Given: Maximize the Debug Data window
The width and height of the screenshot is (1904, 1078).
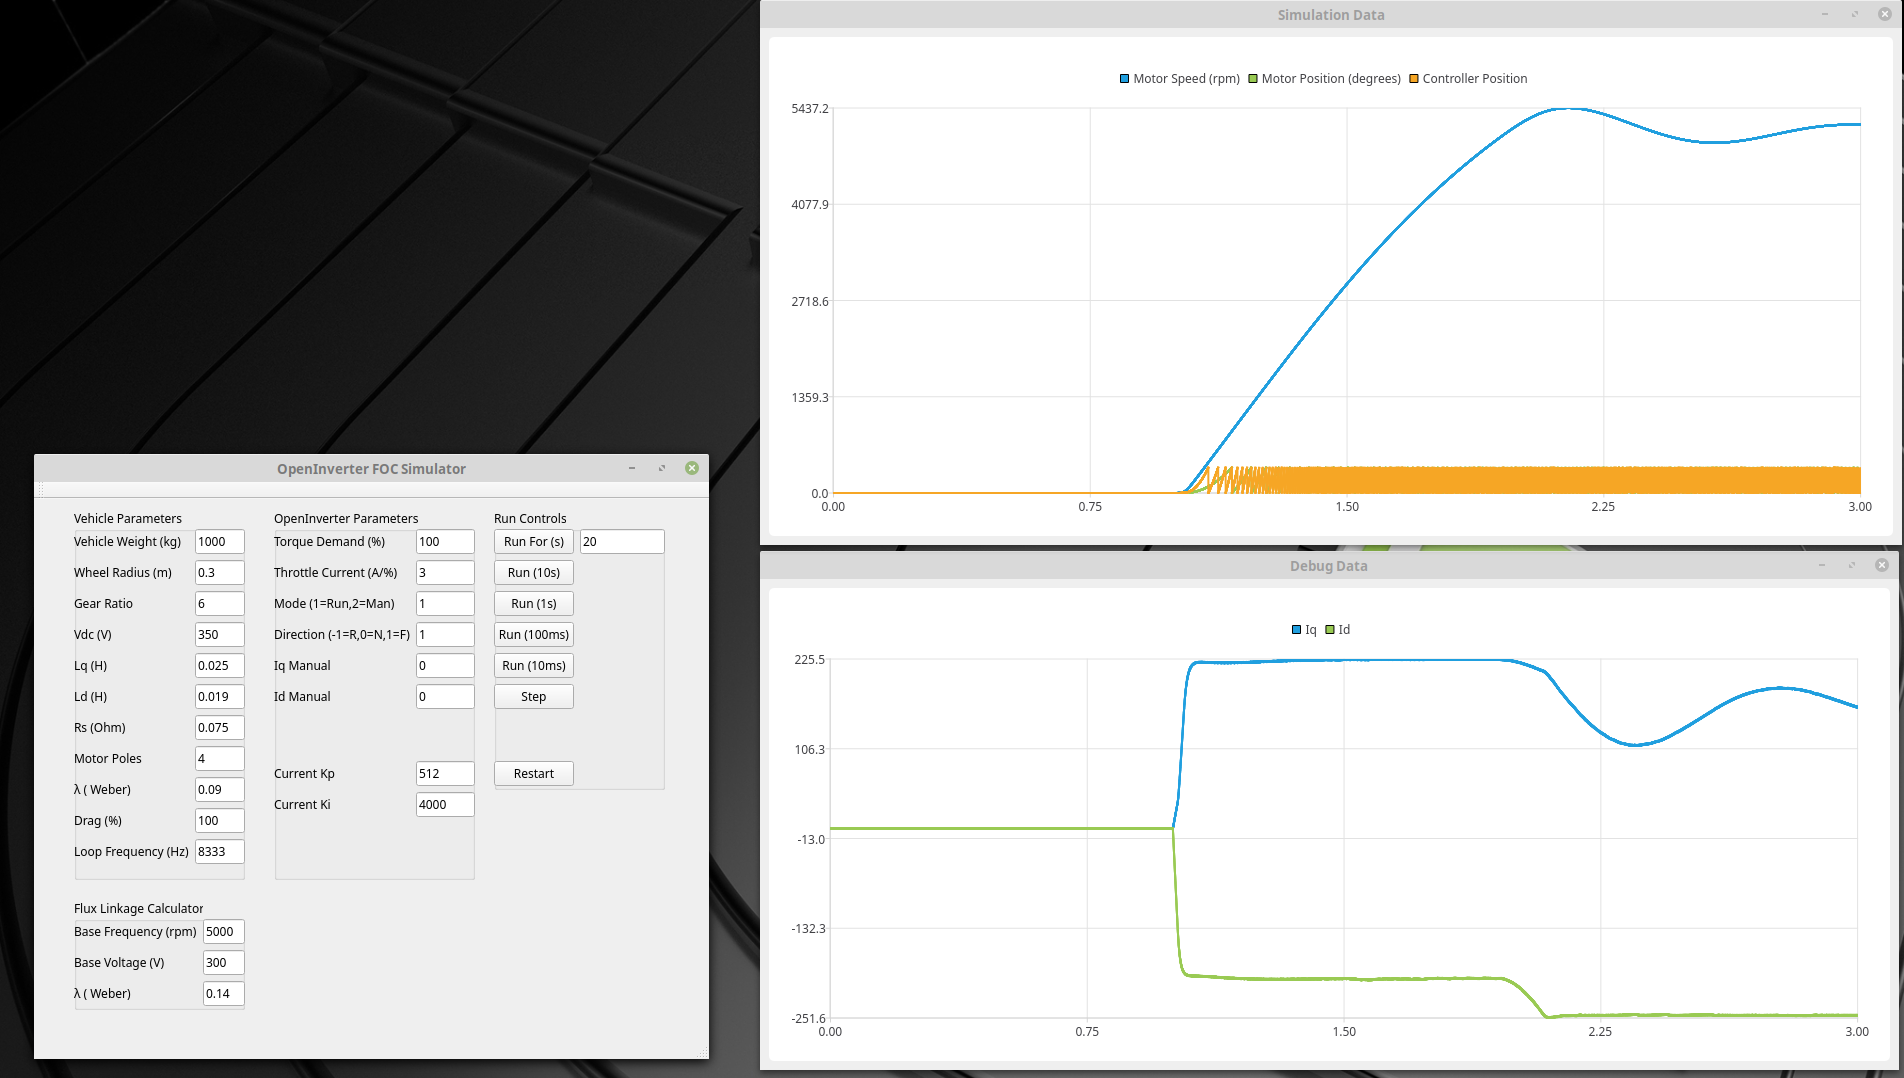Looking at the screenshot, I should point(1852,565).
